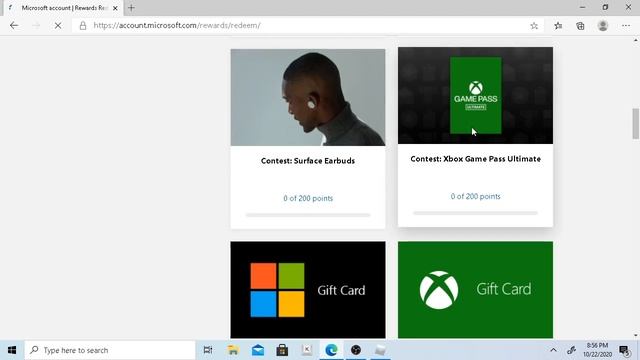
Task: Select the Microsoft account Rewards tab
Action: pos(62,8)
